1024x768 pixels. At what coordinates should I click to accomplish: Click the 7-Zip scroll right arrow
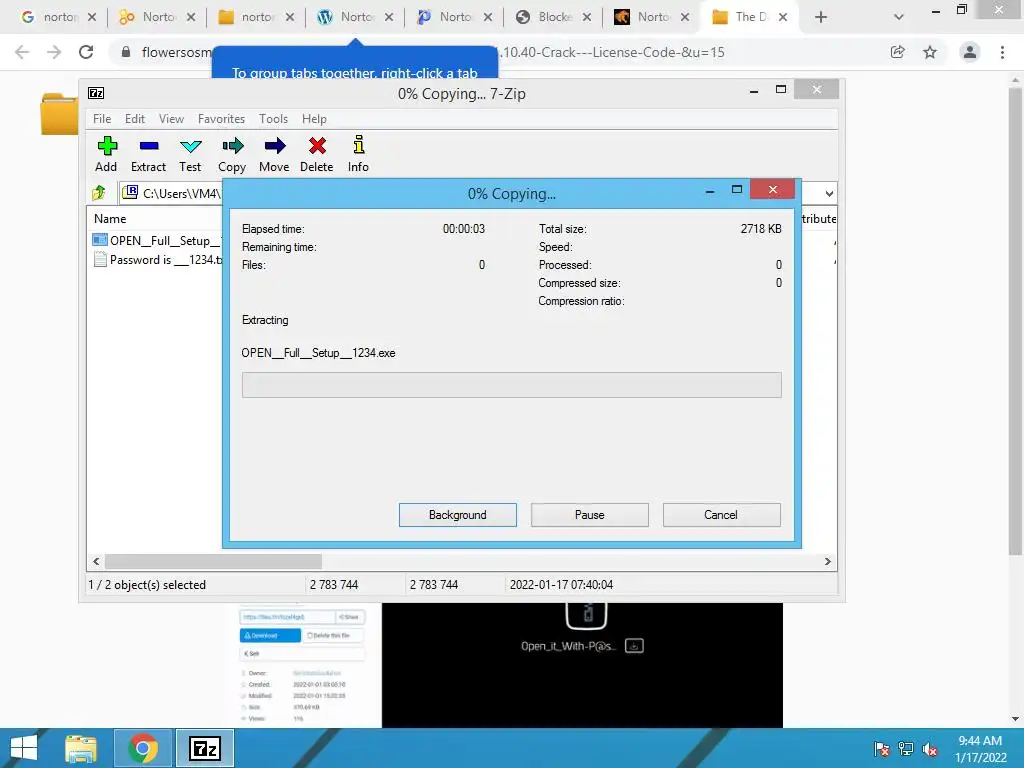click(827, 562)
